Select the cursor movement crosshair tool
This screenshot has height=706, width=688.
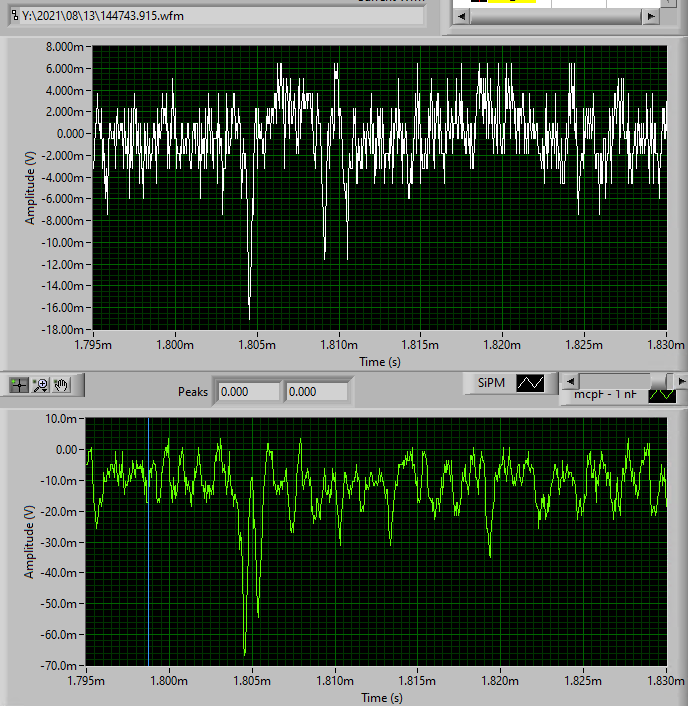(19, 385)
